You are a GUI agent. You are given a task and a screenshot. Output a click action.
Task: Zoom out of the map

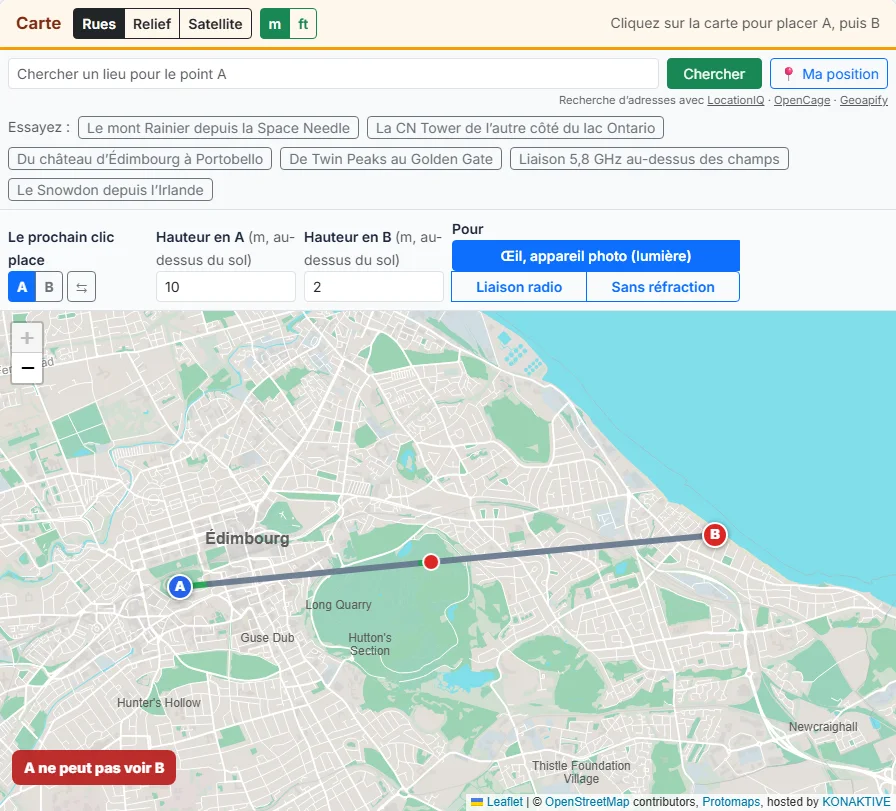(x=27, y=368)
